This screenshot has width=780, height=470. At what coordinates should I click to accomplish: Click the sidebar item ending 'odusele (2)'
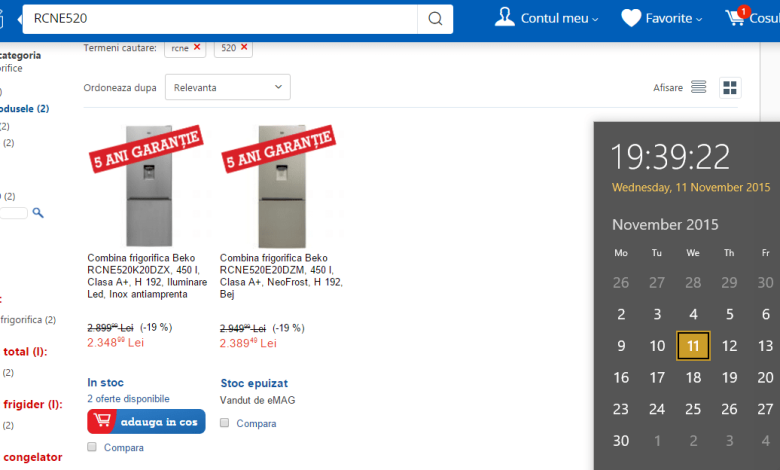point(24,108)
